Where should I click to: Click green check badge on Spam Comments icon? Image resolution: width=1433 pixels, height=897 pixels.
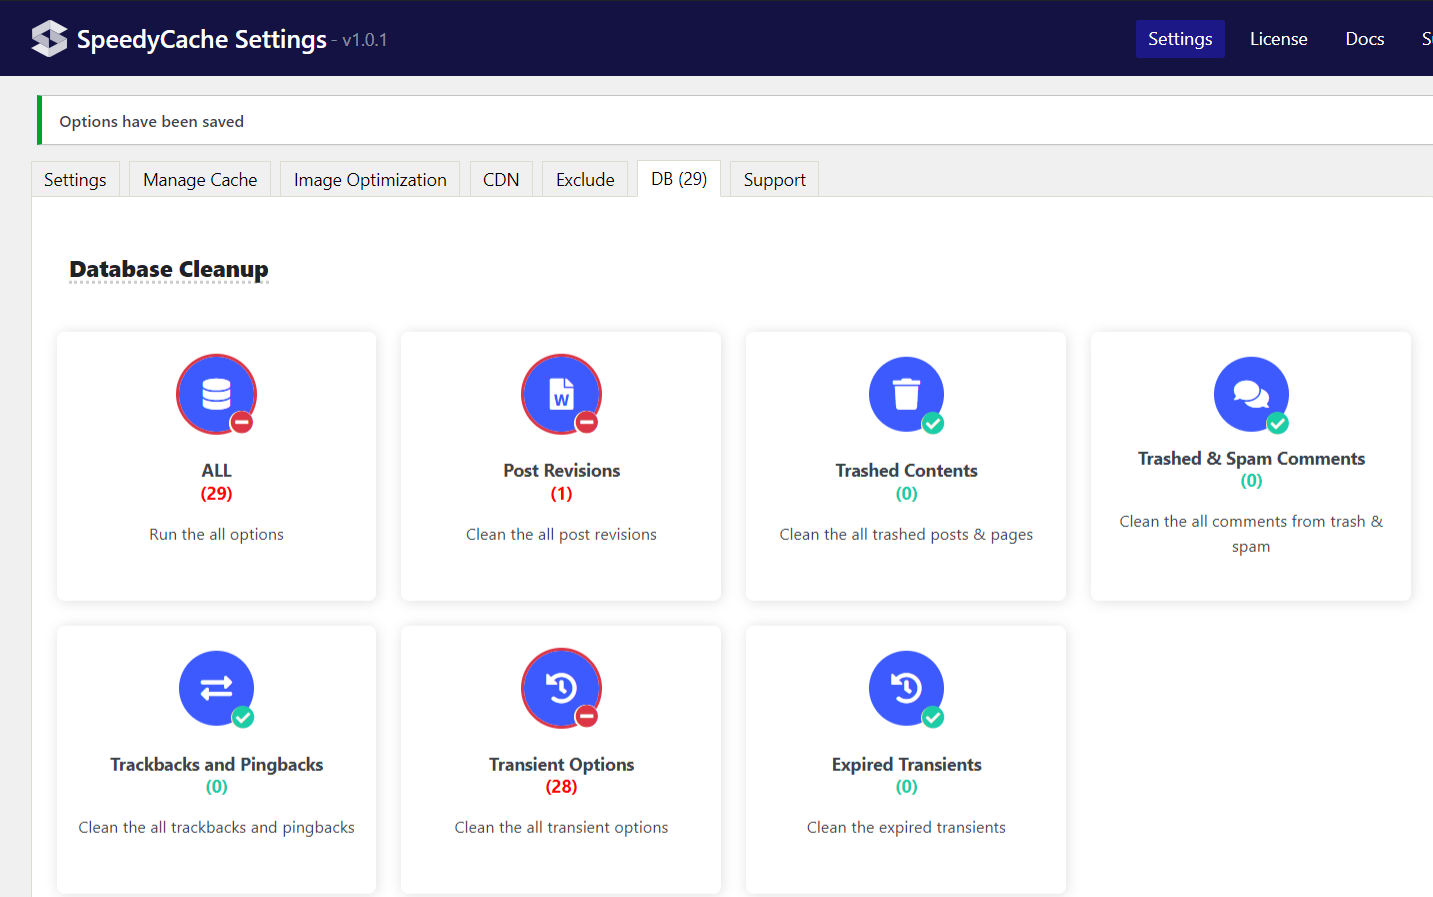pyautogui.click(x=1278, y=423)
